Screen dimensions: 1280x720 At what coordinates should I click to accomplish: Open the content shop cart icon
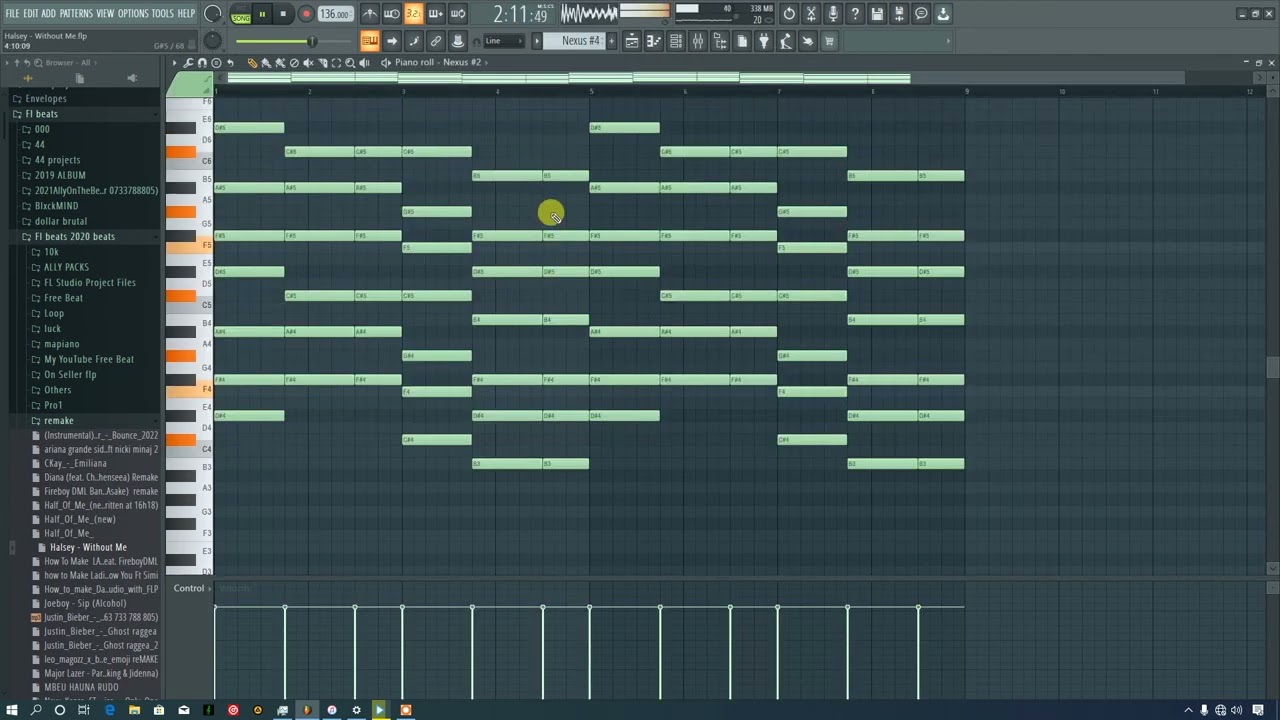click(x=829, y=41)
